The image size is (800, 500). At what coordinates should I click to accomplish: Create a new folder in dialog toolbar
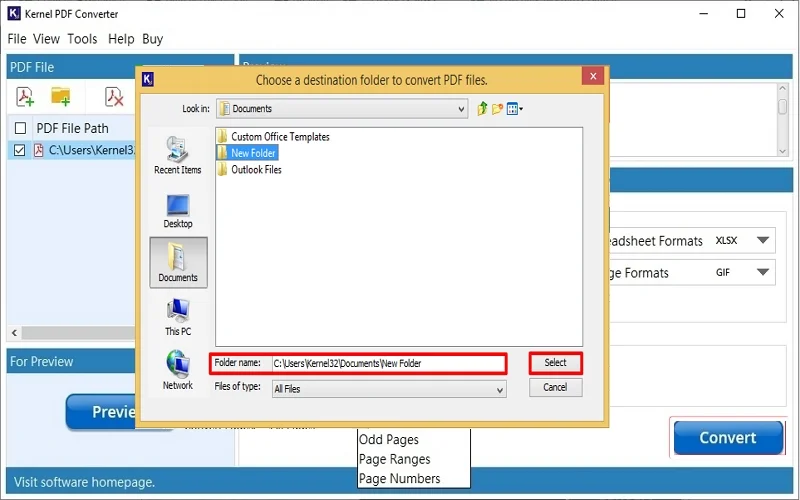[x=497, y=109]
